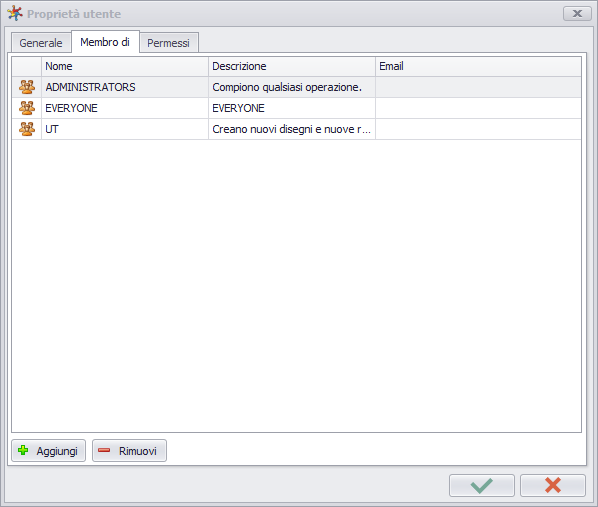Image resolution: width=598 pixels, height=507 pixels.
Task: Click the UT group icon
Action: click(x=27, y=129)
